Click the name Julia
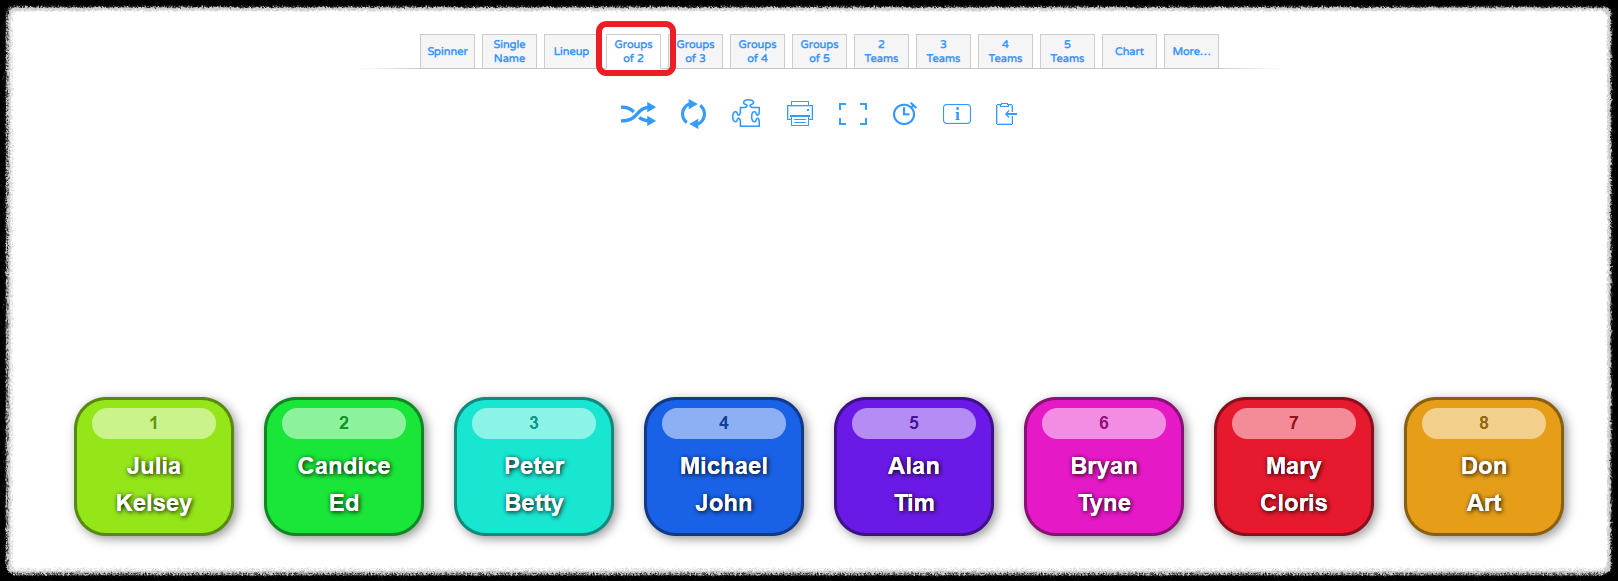1618x581 pixels. tap(154, 466)
